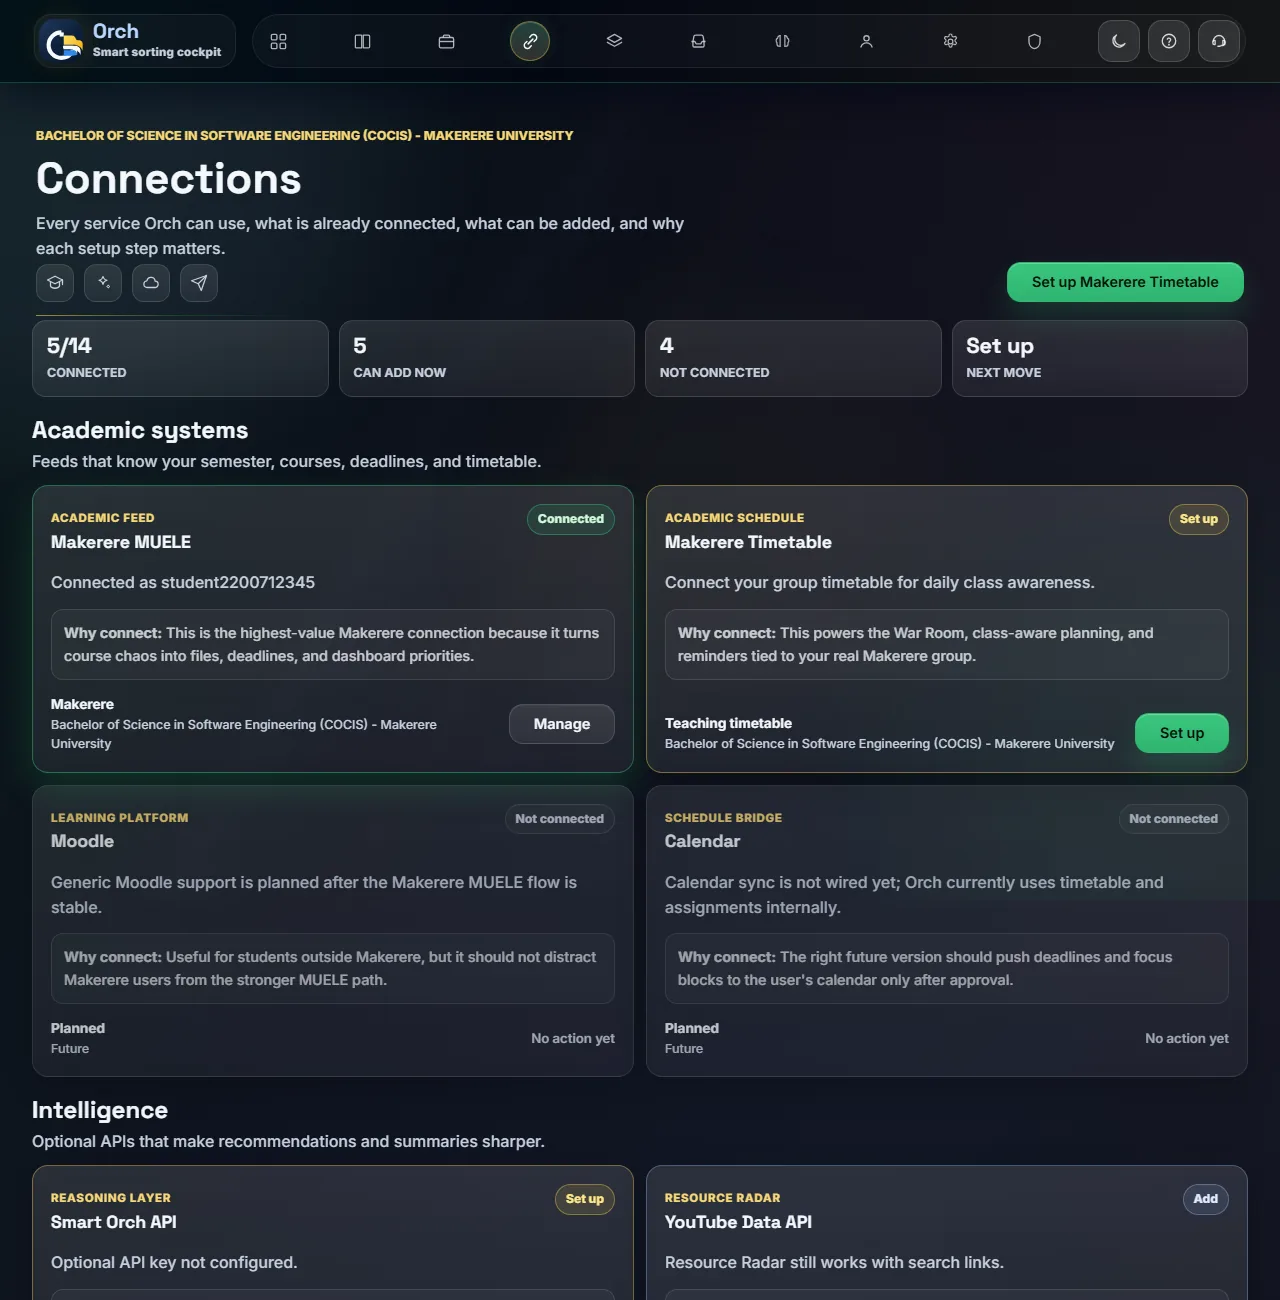Toggle dark mode with the moon icon
This screenshot has height=1300, width=1280.
(x=1119, y=41)
